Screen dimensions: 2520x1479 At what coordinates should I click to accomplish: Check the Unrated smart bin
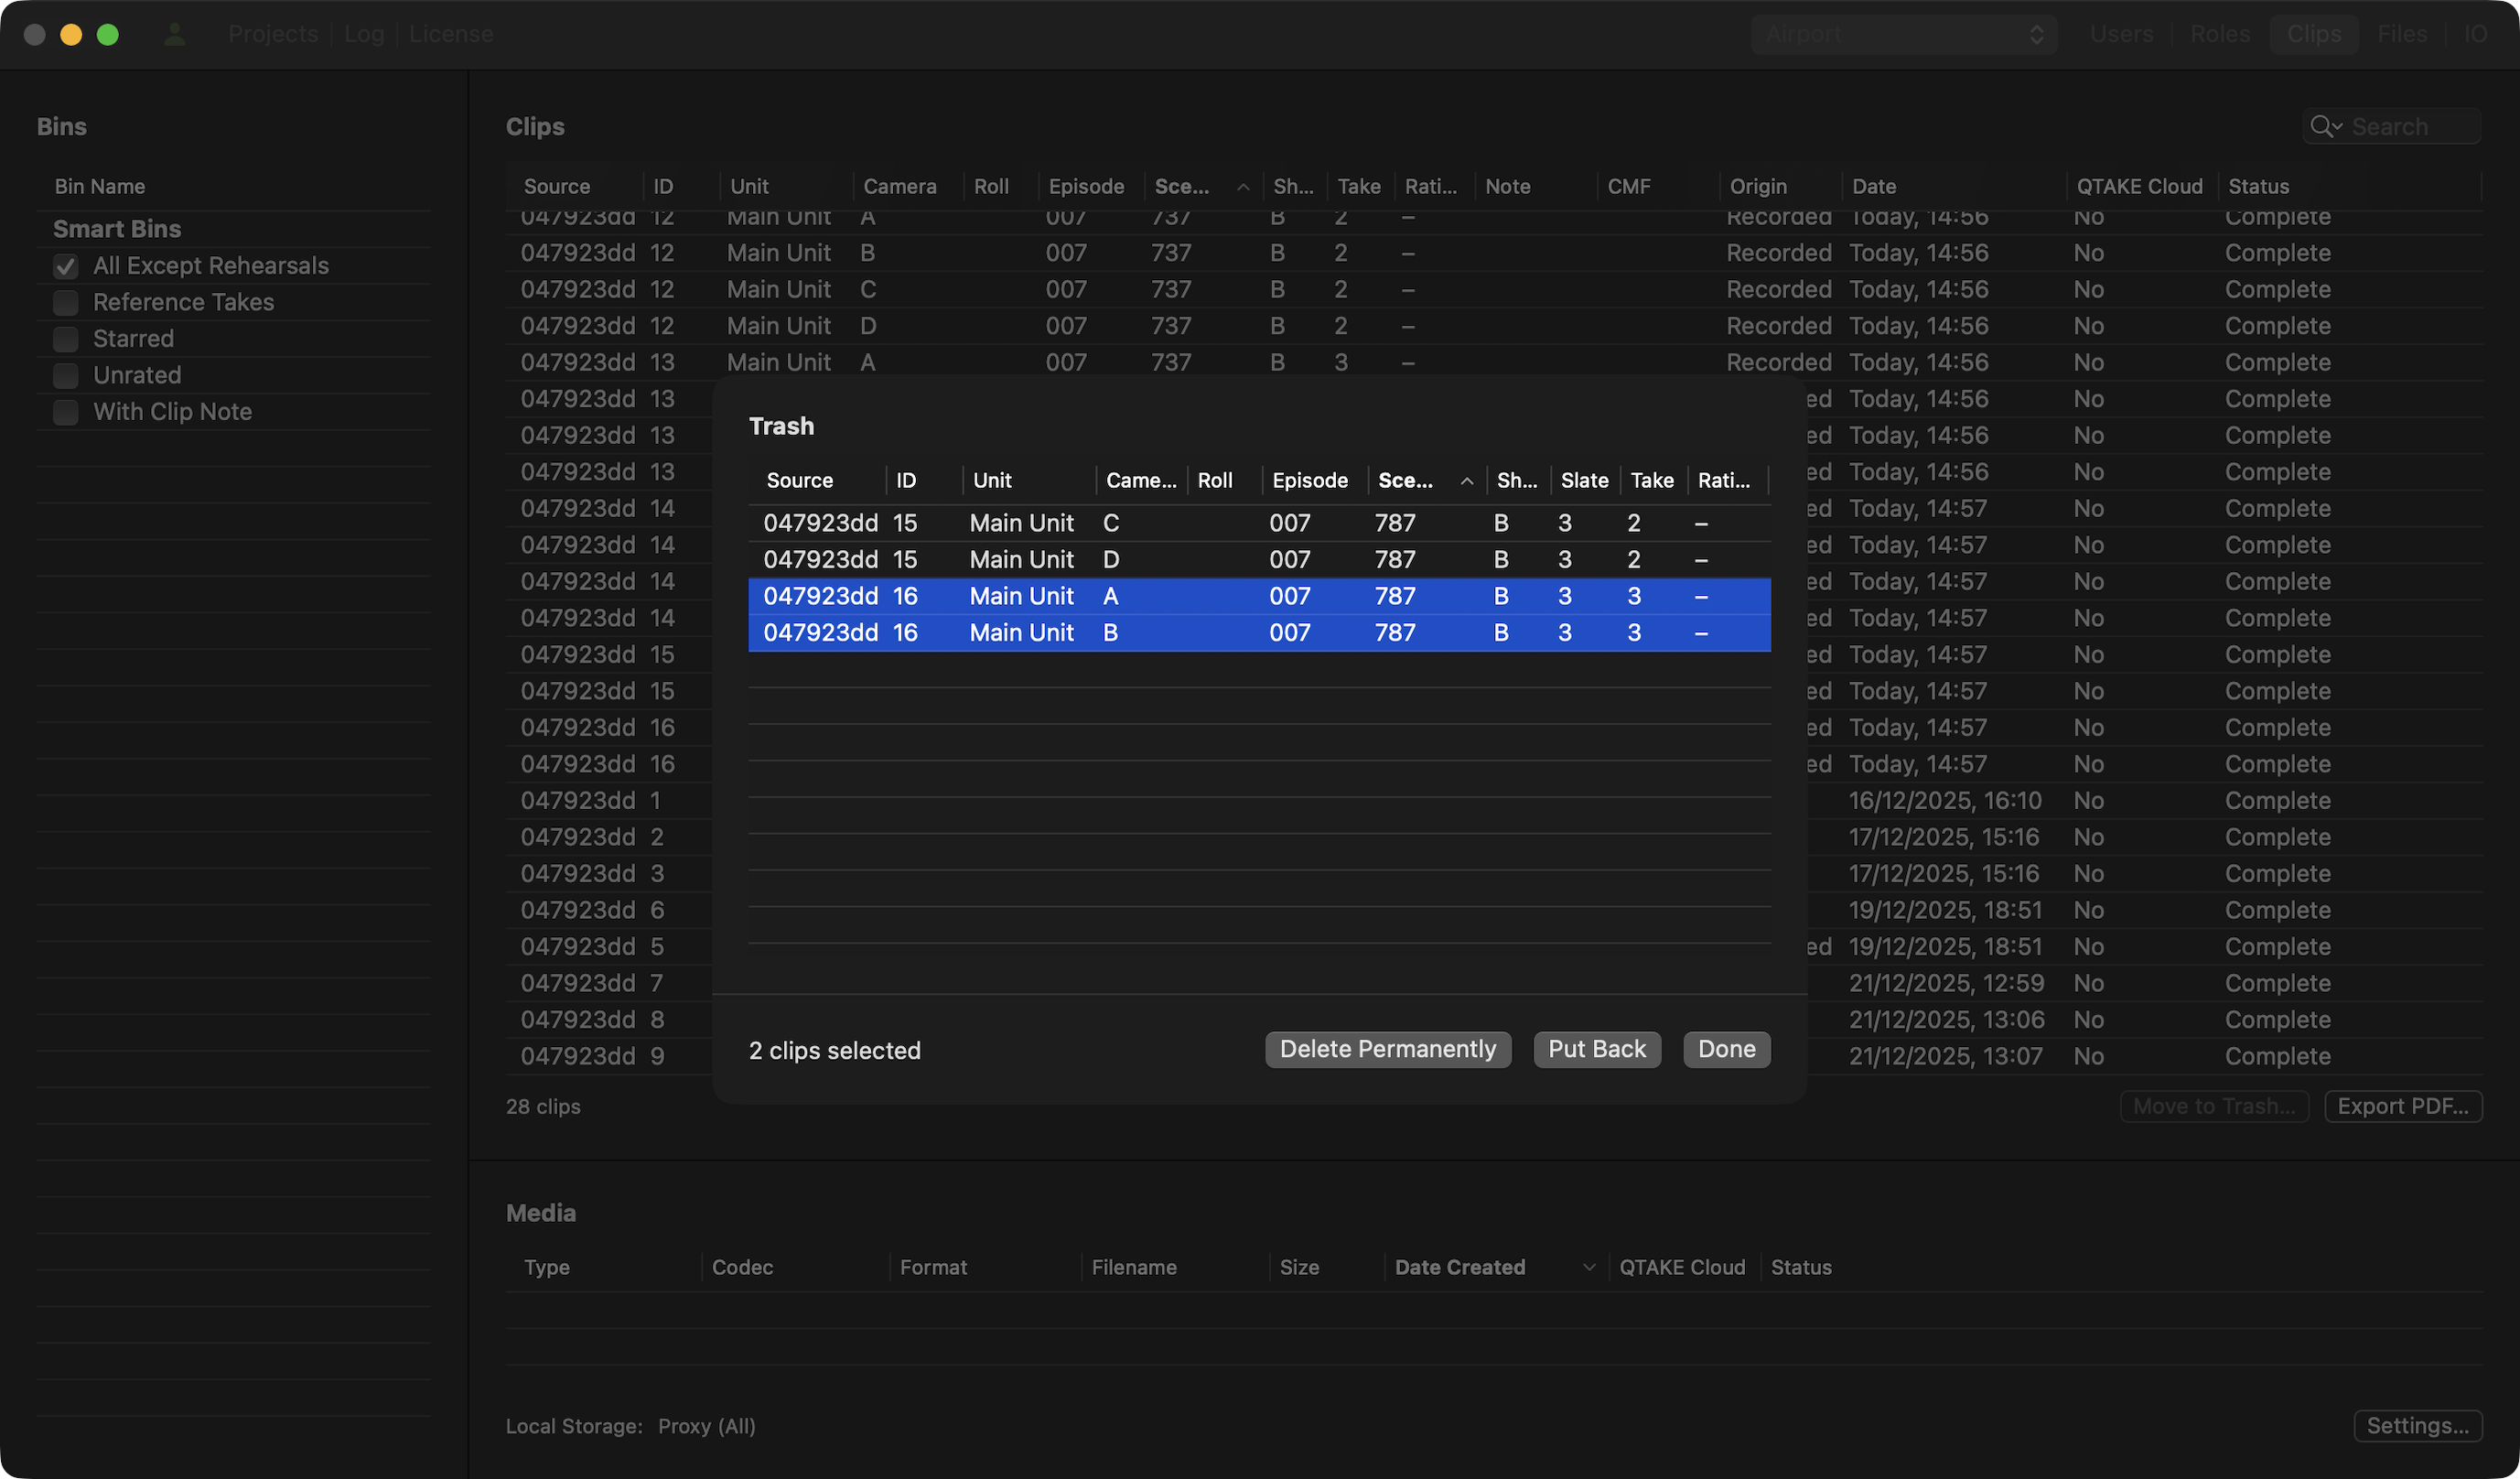[x=66, y=376]
